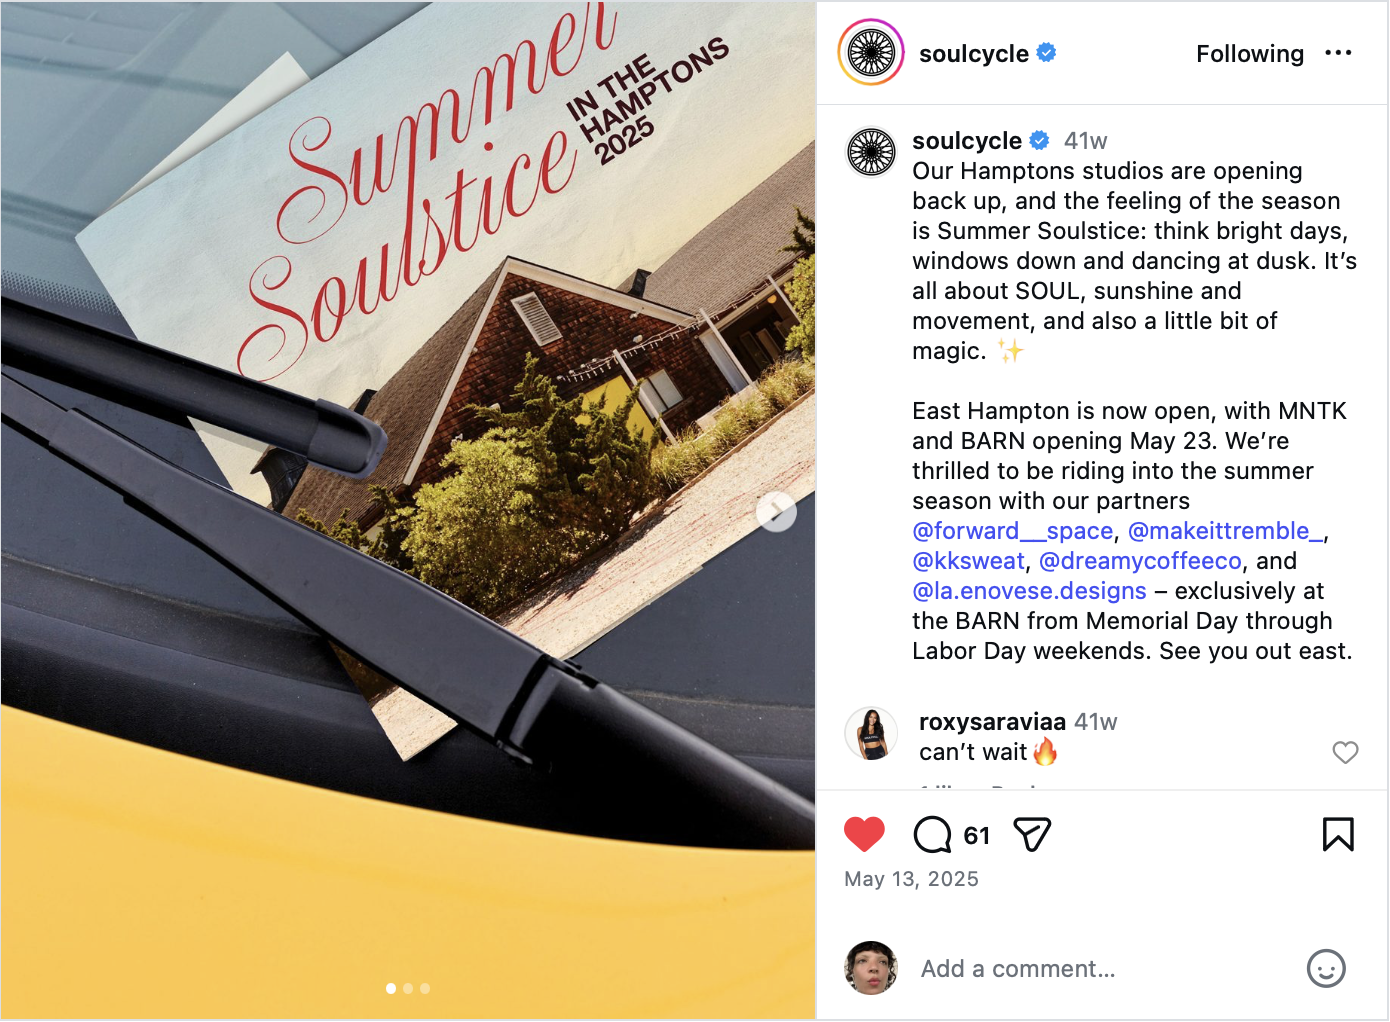Open the @la.enovese.designs mention

[x=1029, y=591]
